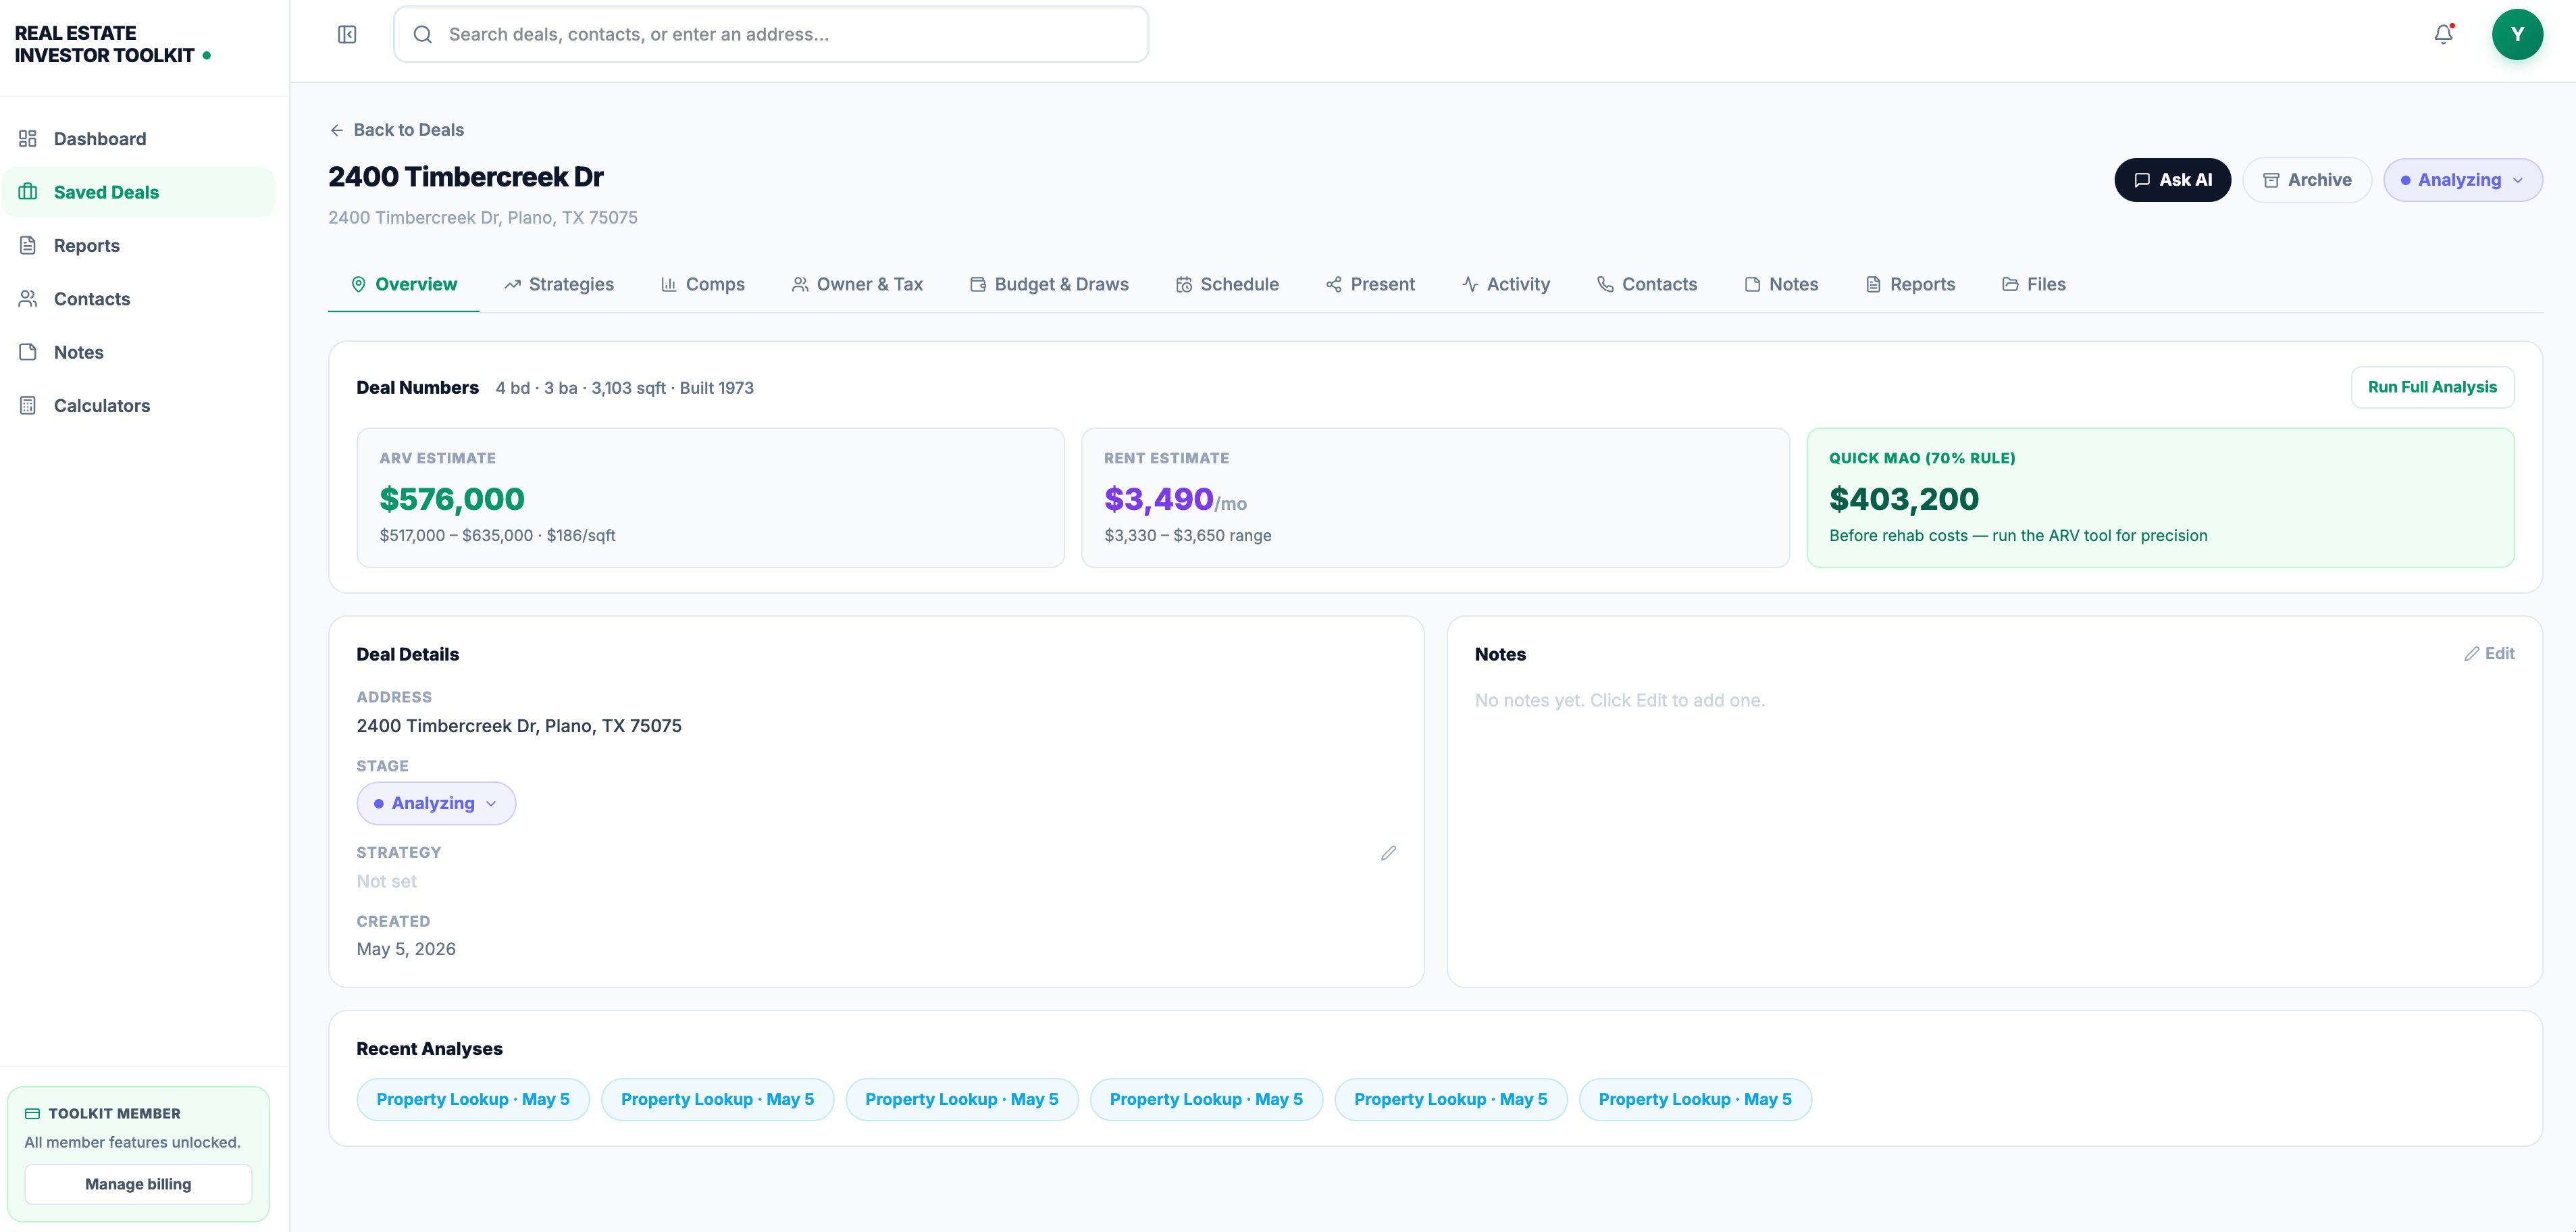Open the last Property Lookup · May 5 chip
Screen dimensions: 2576x1232
coord(1695,1099)
